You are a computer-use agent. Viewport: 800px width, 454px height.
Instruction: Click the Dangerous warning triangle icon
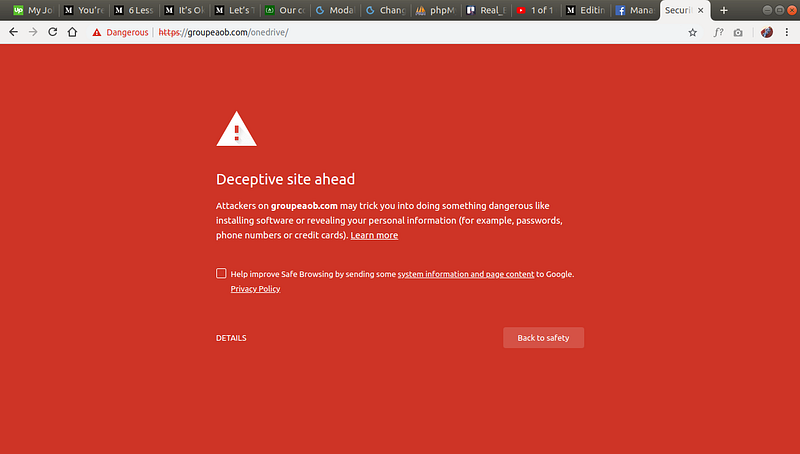(x=96, y=33)
